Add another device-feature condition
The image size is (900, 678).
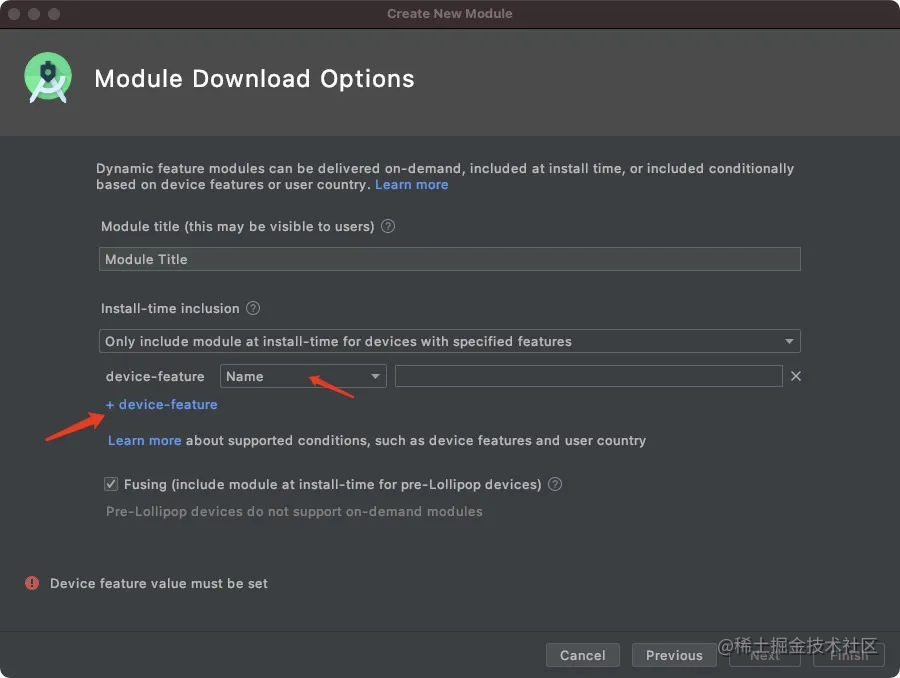pyautogui.click(x=162, y=404)
